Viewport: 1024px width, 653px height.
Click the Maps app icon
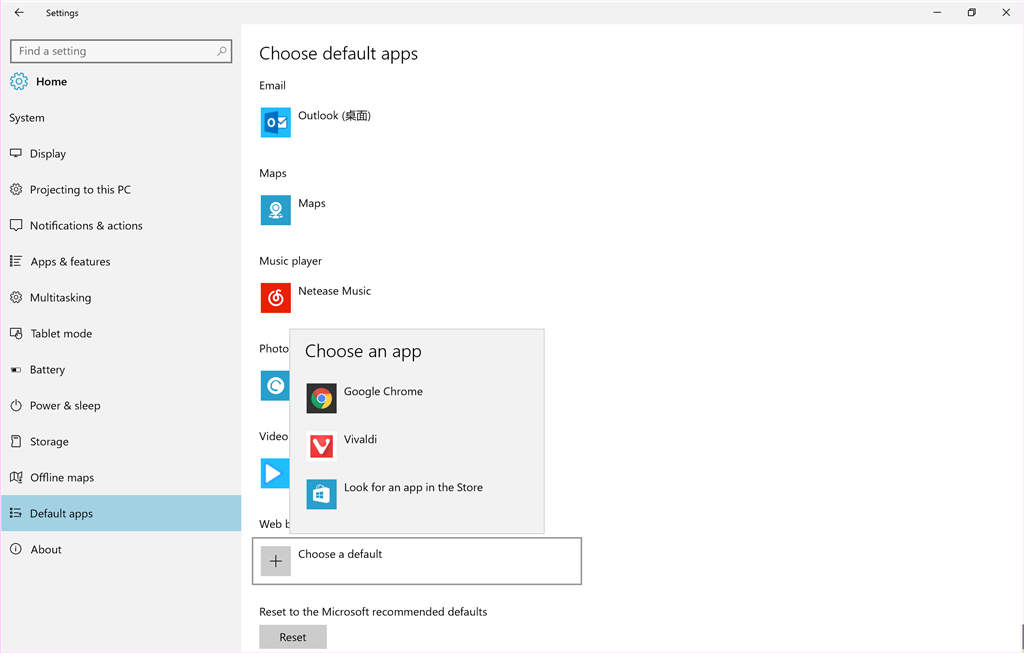coord(276,210)
